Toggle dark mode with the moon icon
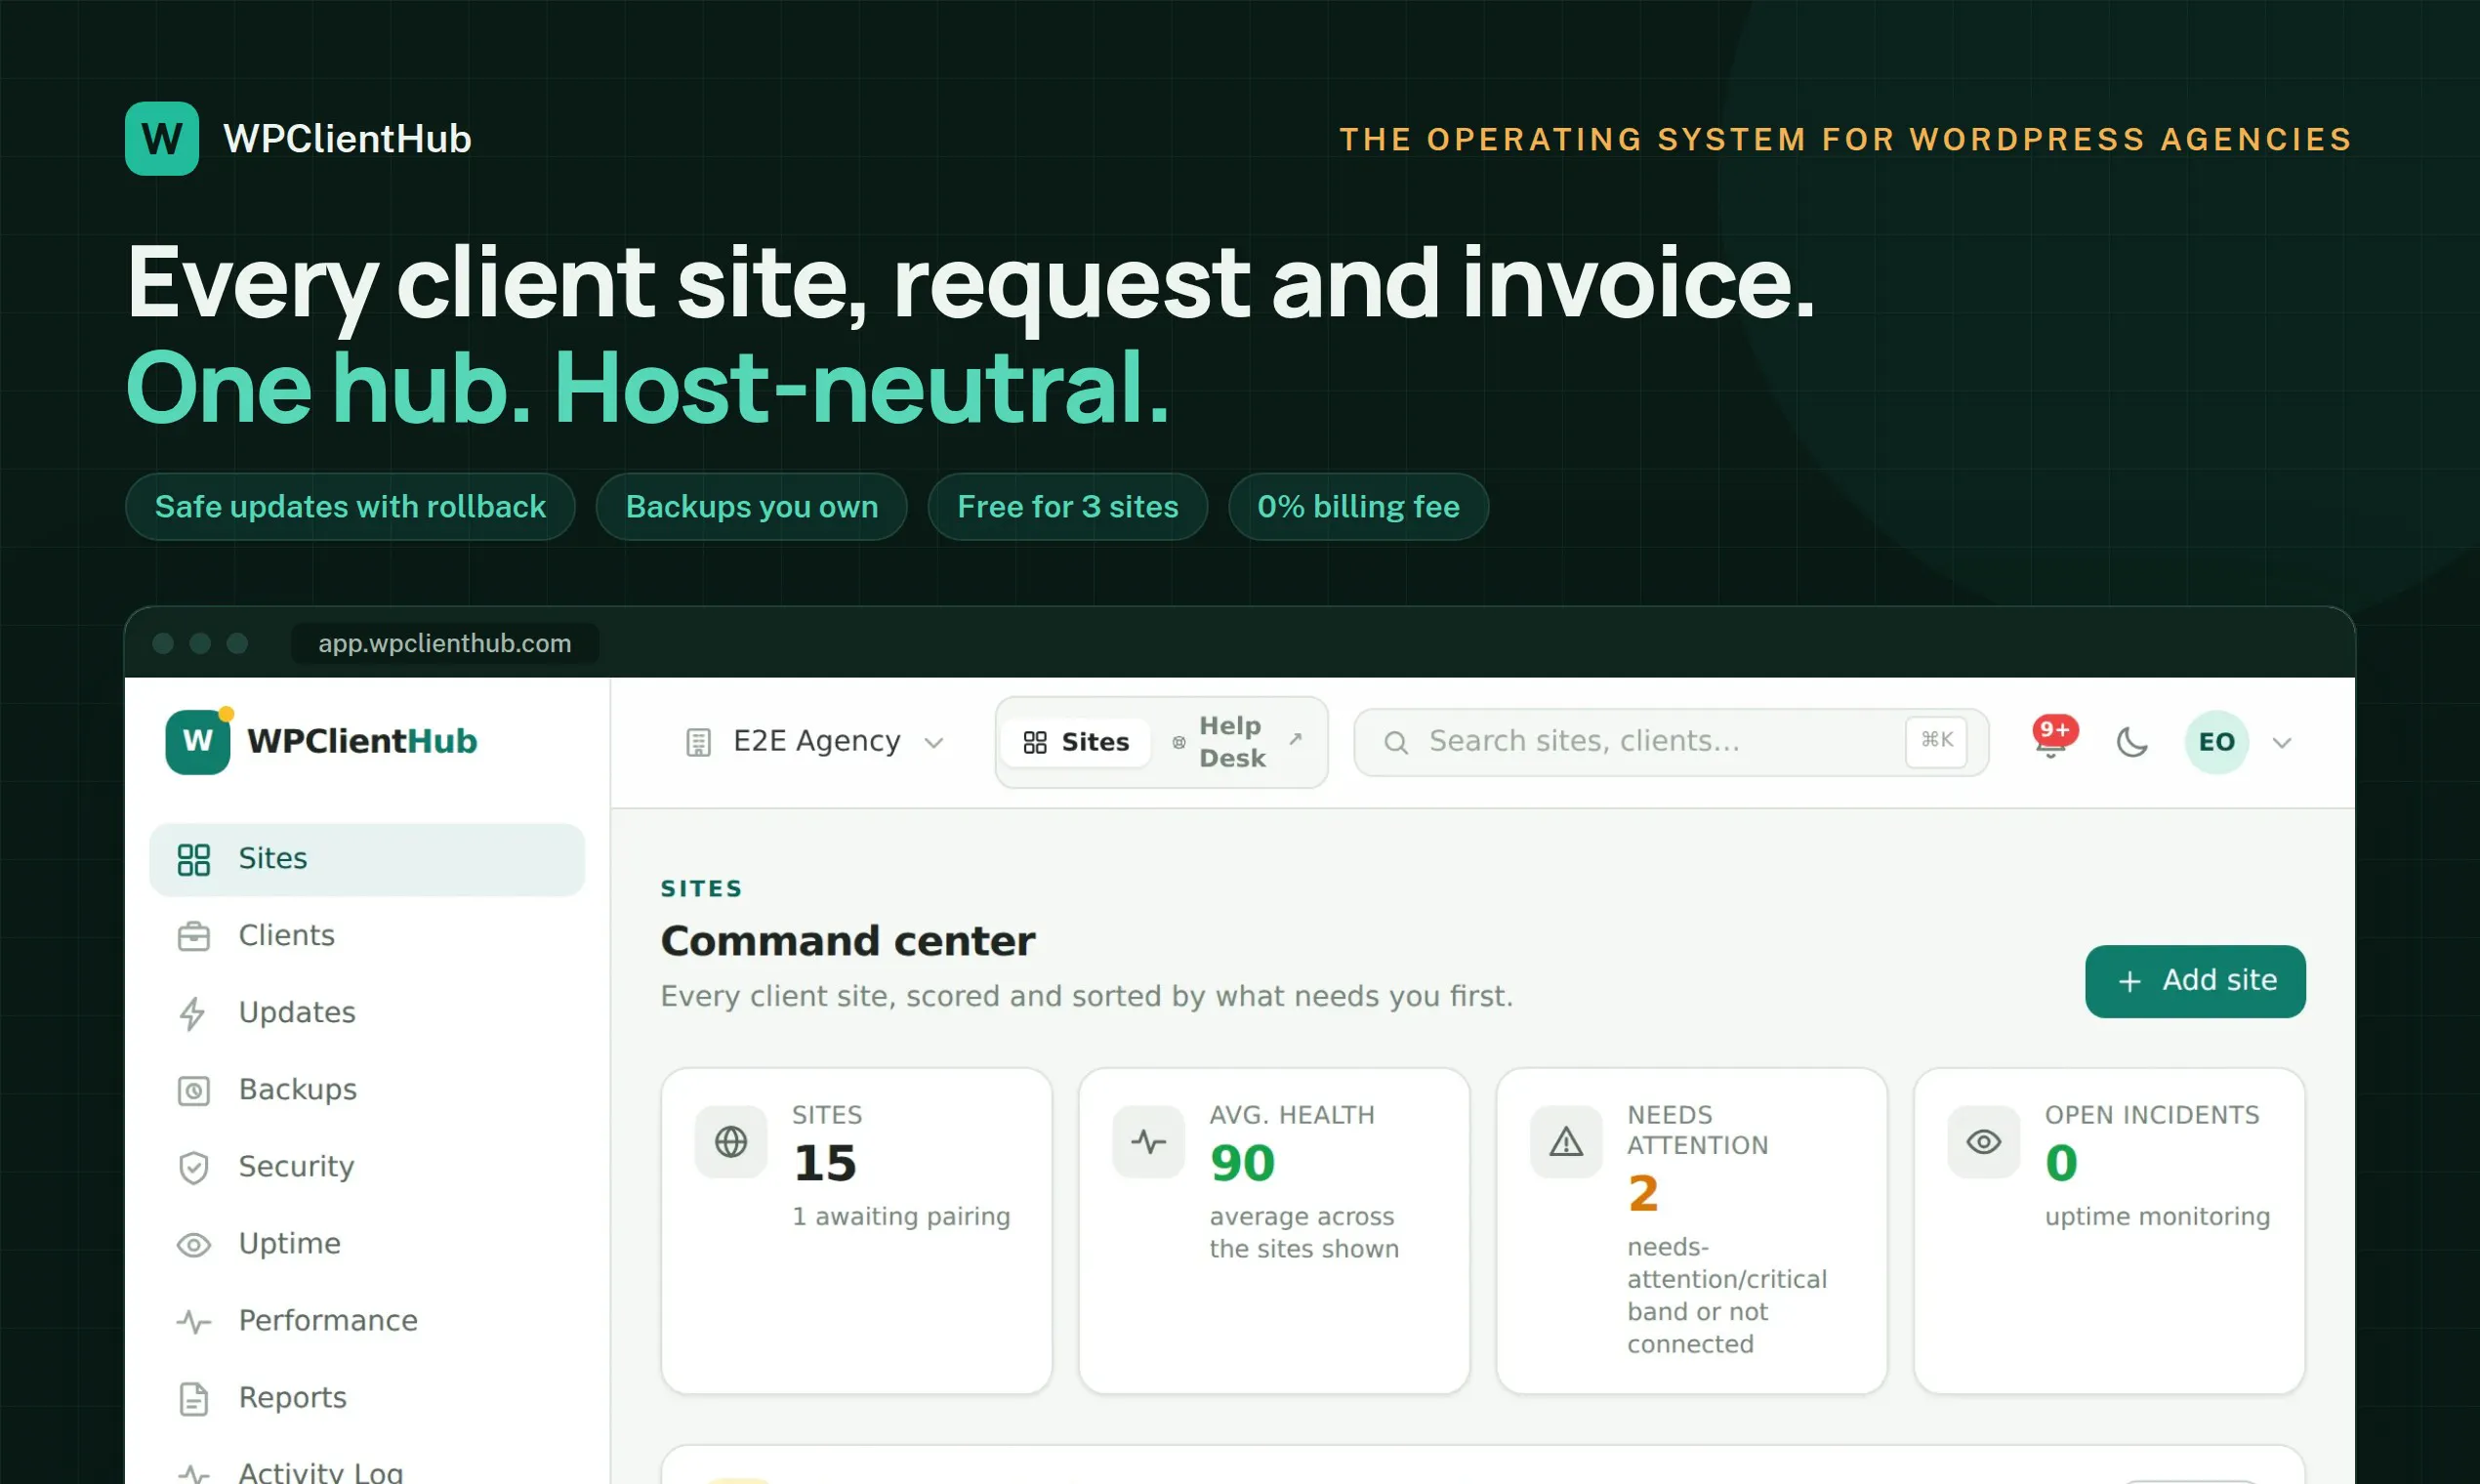Viewport: 2480px width, 1484px height. point(2132,742)
